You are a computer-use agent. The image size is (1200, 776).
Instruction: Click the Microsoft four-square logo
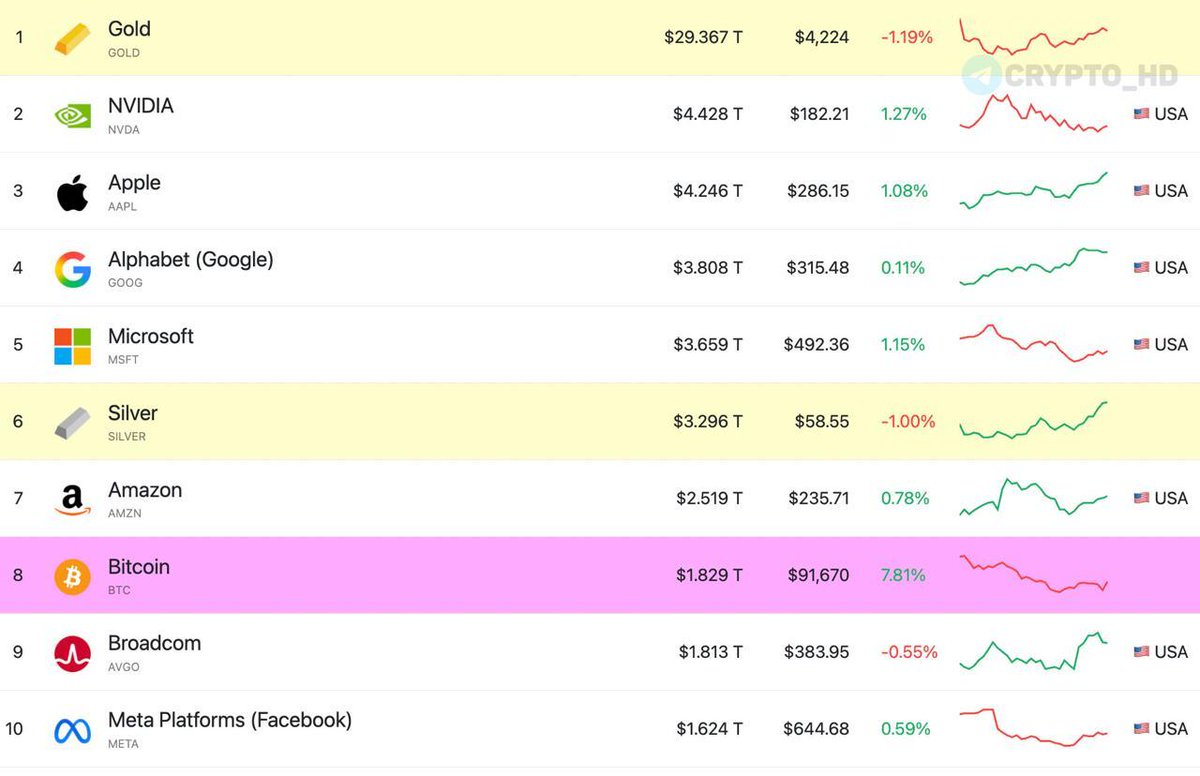pyautogui.click(x=71, y=344)
